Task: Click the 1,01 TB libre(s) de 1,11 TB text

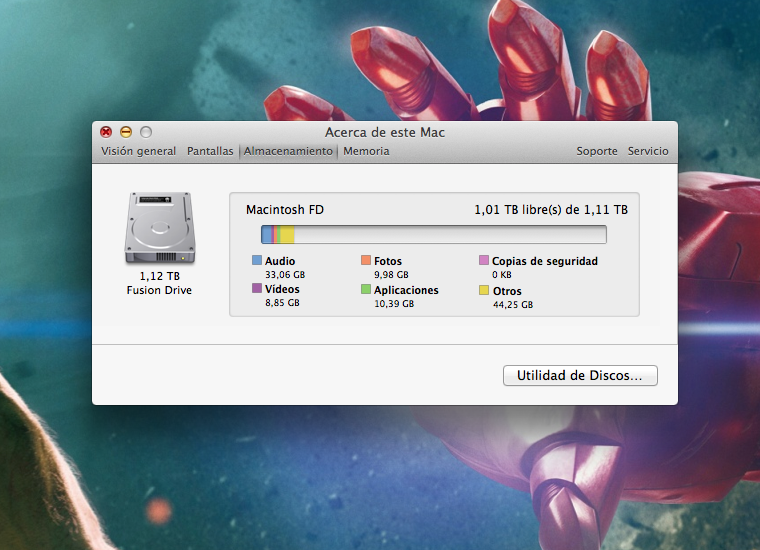Action: [x=551, y=210]
